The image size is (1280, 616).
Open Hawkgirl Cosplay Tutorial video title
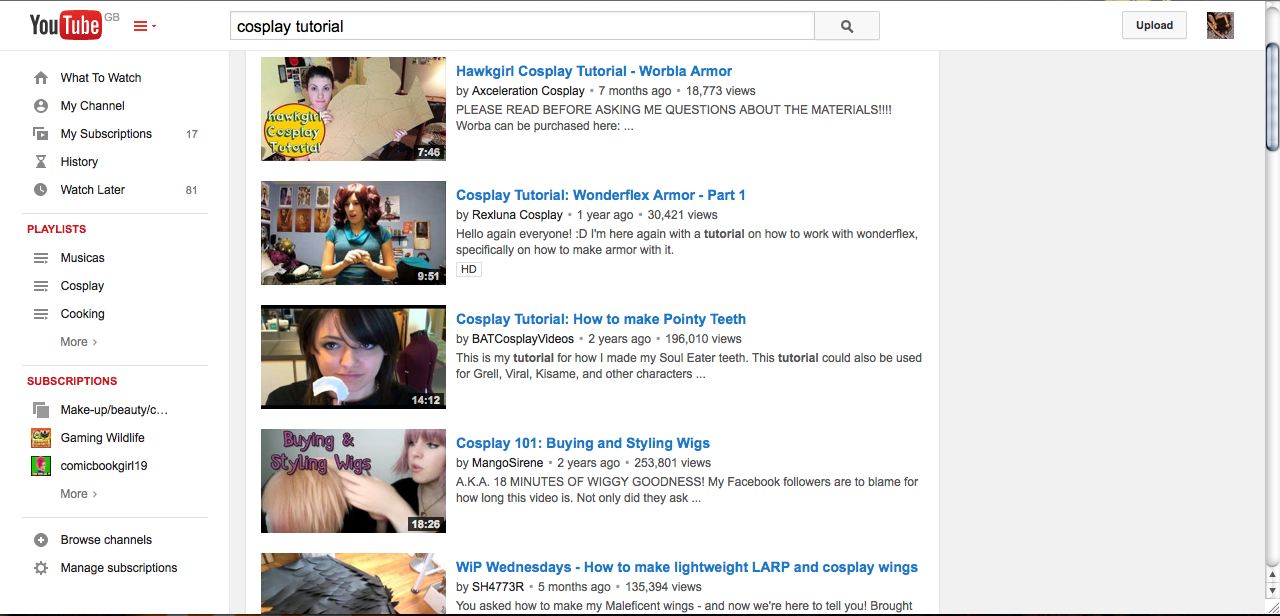(x=594, y=71)
